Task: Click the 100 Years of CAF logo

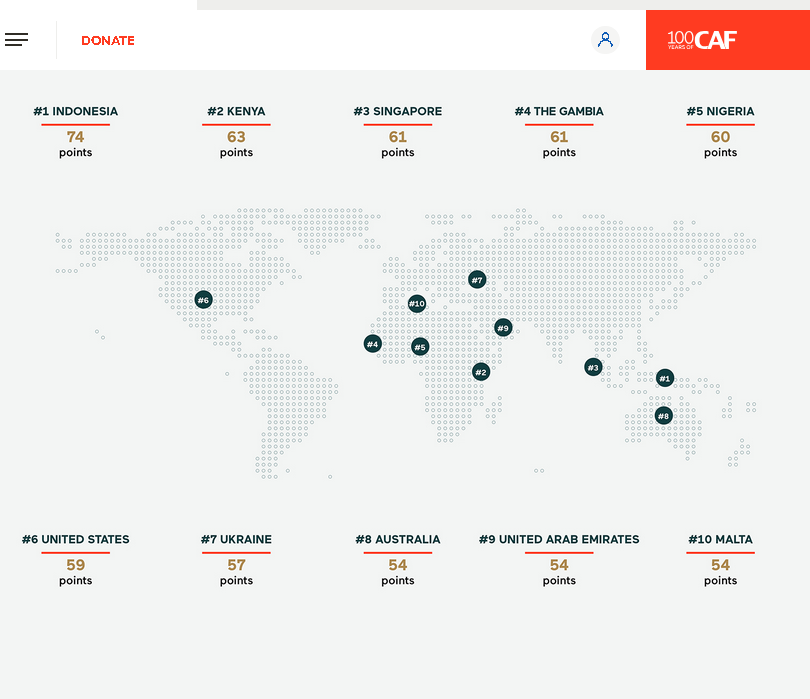Action: pyautogui.click(x=702, y=40)
